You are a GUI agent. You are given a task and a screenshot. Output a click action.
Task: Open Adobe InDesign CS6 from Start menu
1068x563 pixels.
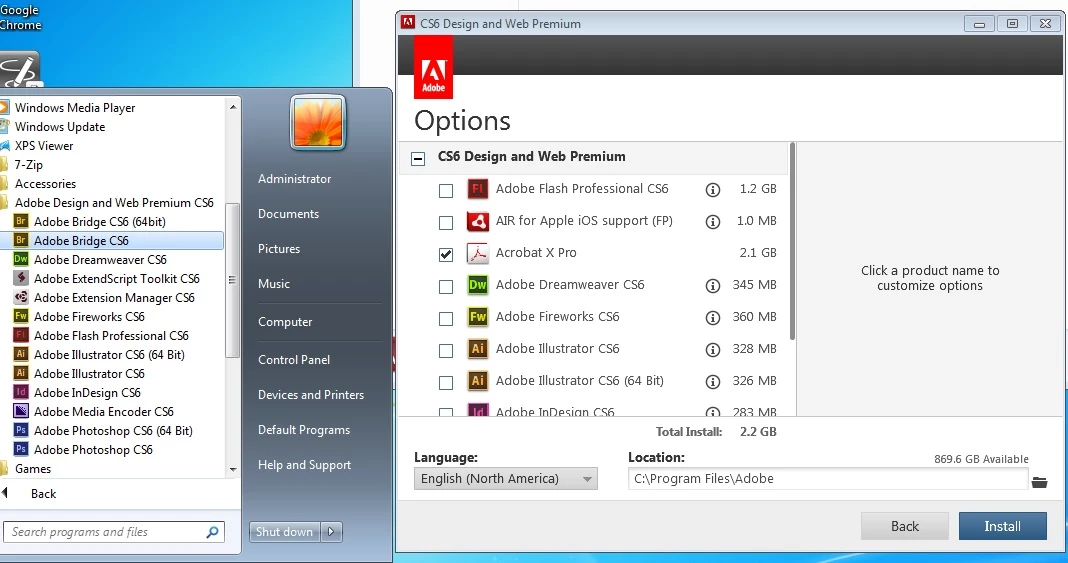pos(87,393)
